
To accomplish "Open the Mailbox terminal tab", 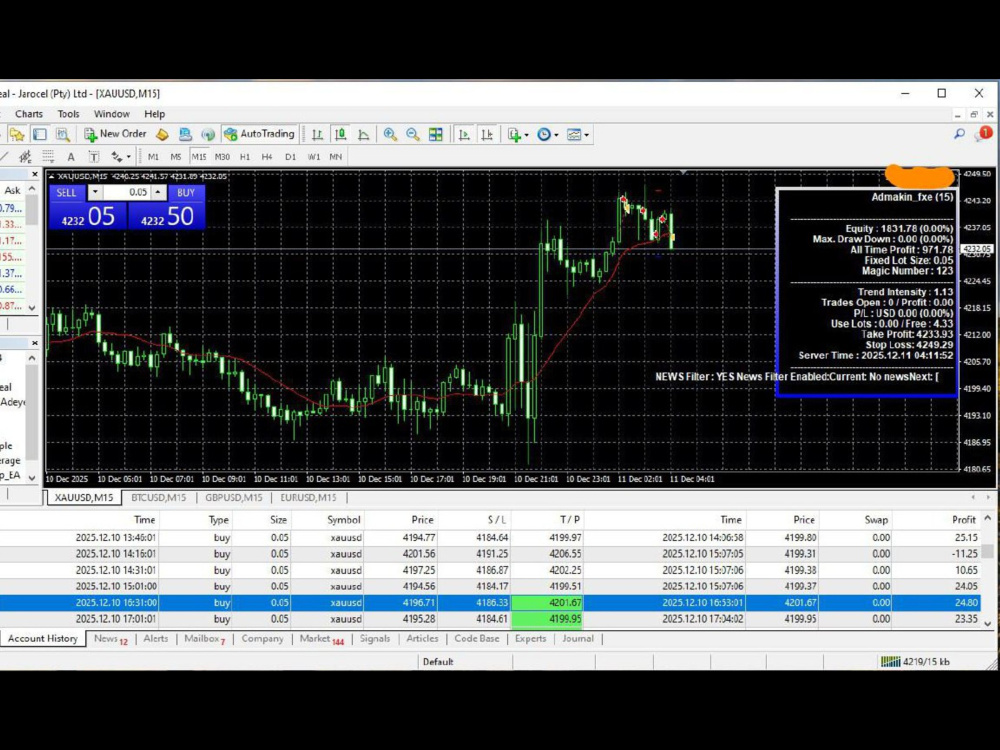I will 205,639.
